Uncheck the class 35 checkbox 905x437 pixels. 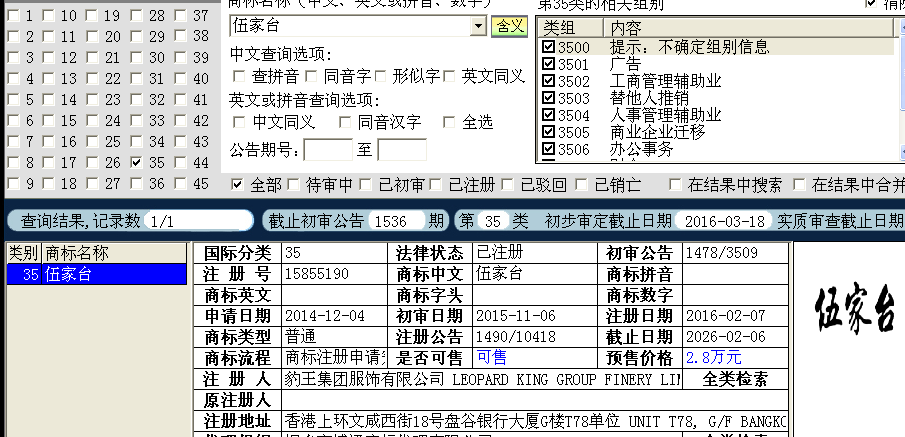click(x=136, y=163)
